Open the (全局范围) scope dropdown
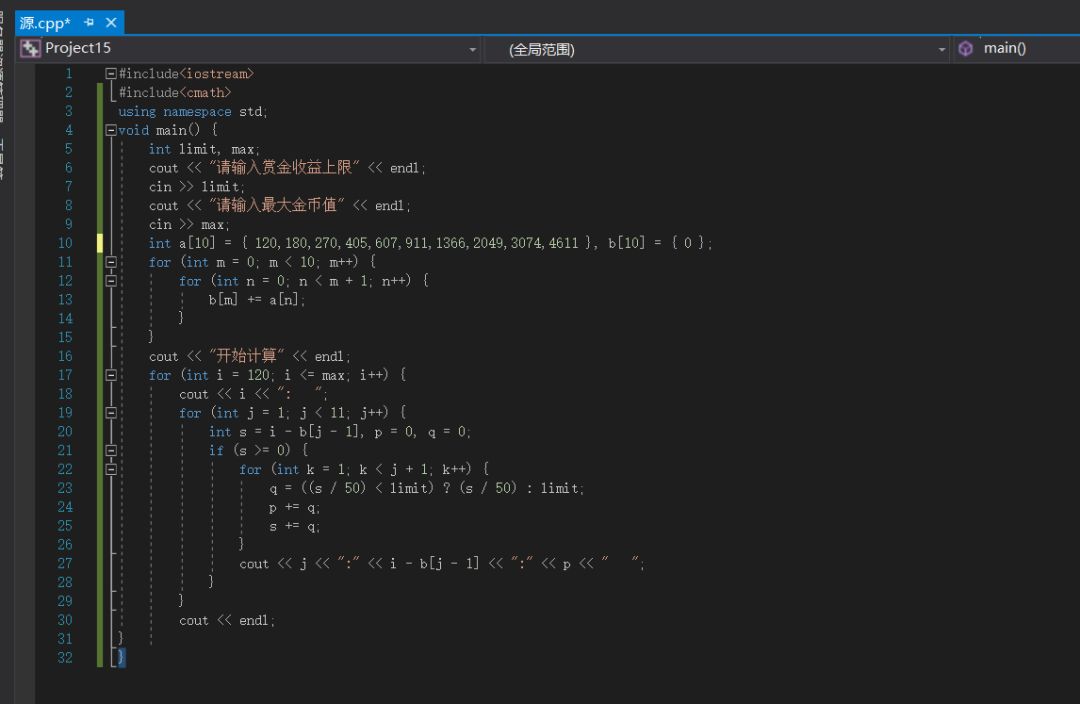1080x704 pixels. [x=942, y=50]
